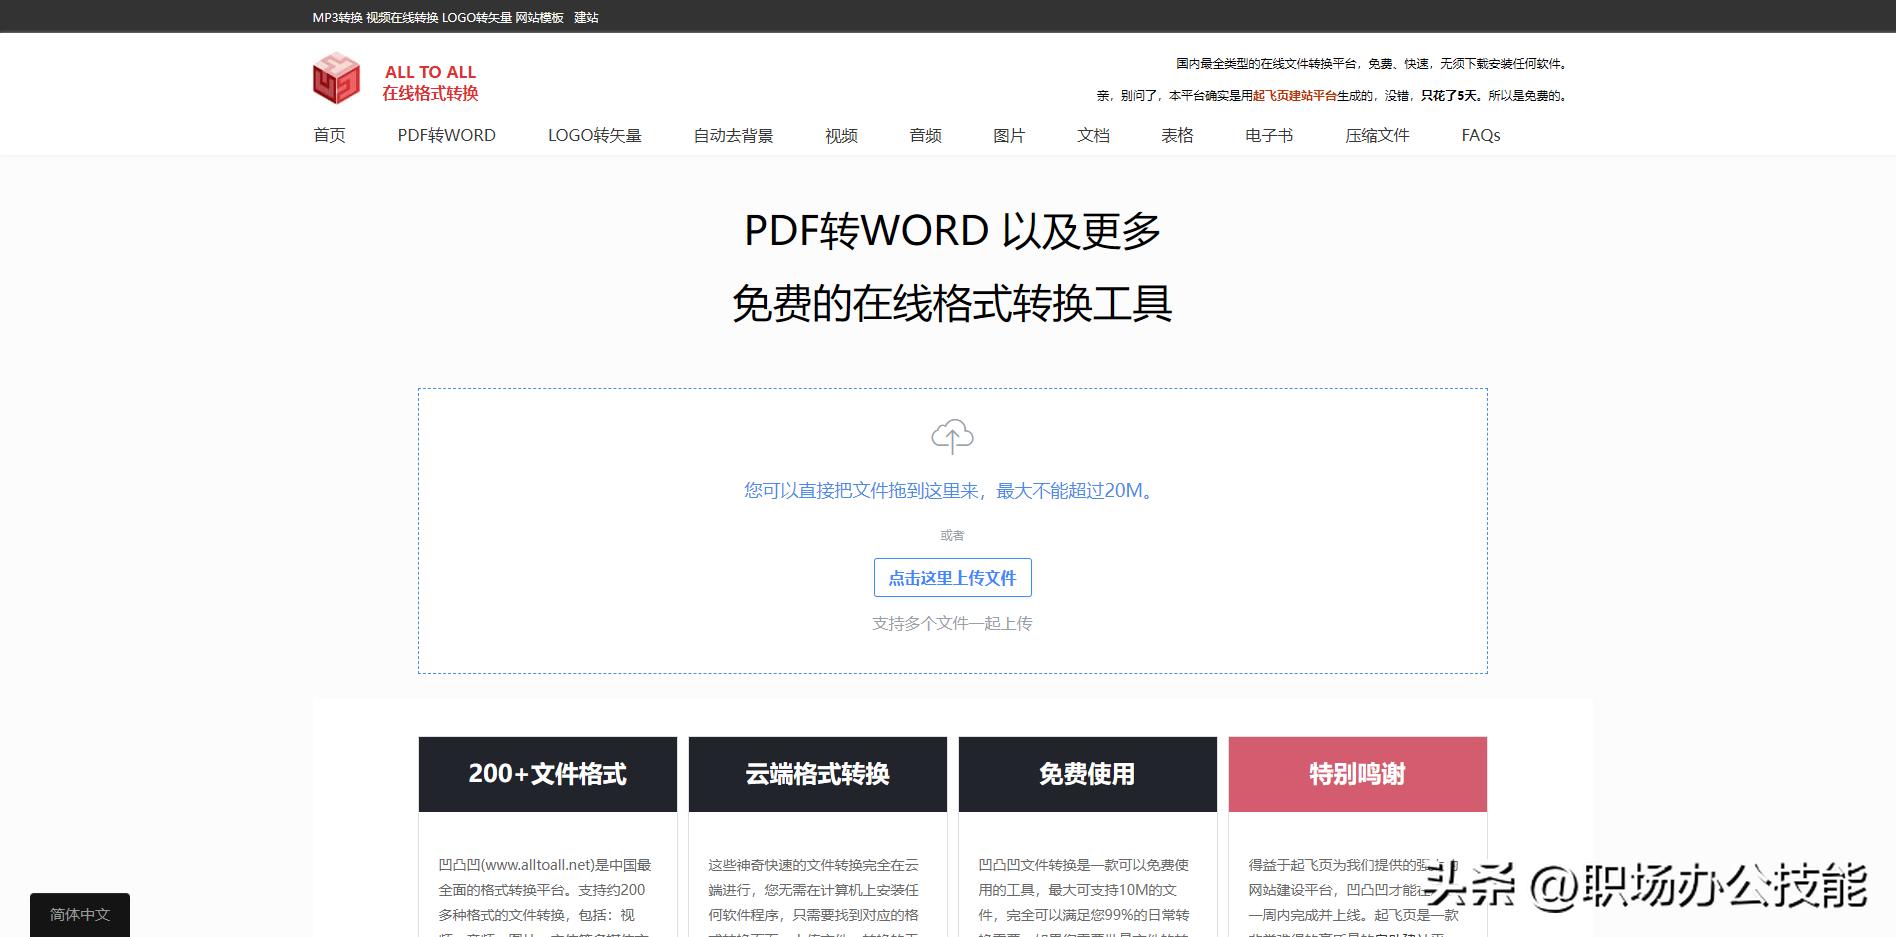This screenshot has width=1896, height=937.
Task: Open the 图片 conversion category
Action: 1006,135
